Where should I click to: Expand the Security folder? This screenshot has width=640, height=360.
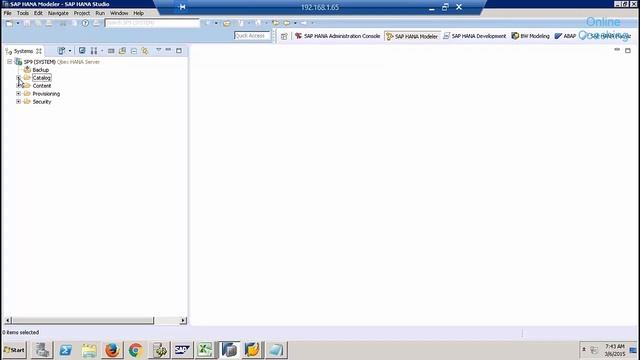pos(18,101)
